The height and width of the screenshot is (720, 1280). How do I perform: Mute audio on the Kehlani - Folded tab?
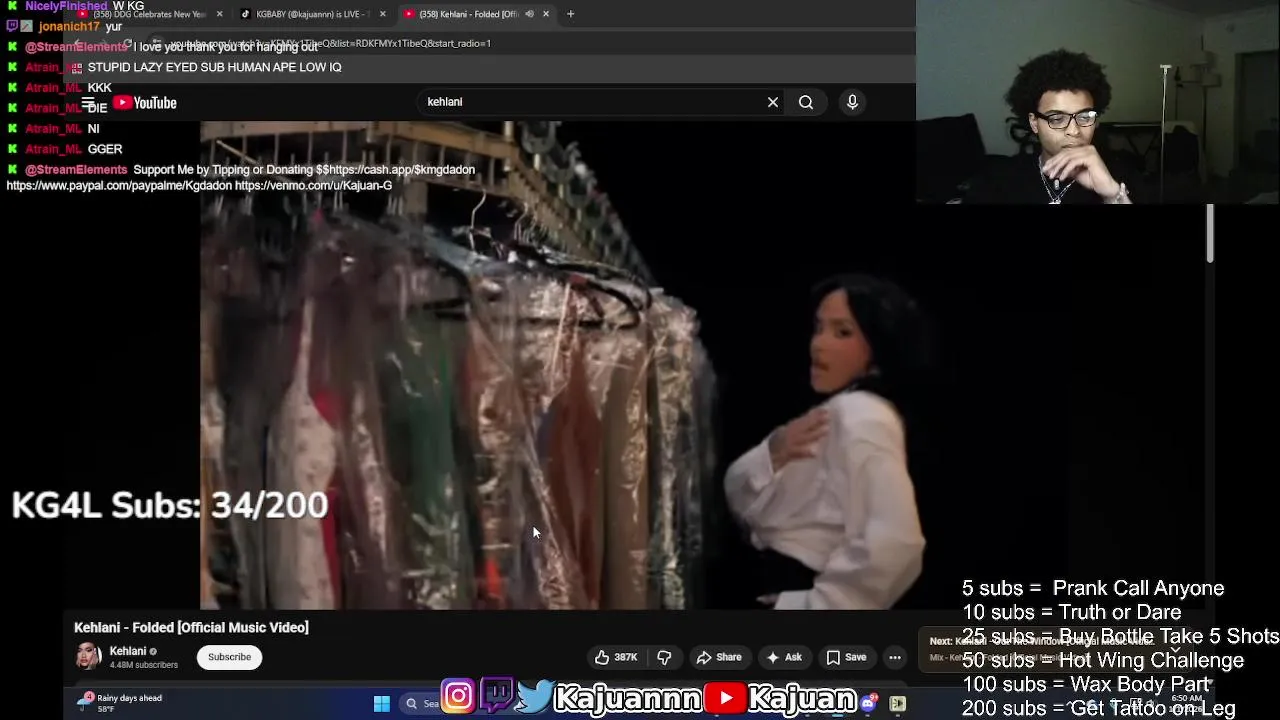pos(529,14)
